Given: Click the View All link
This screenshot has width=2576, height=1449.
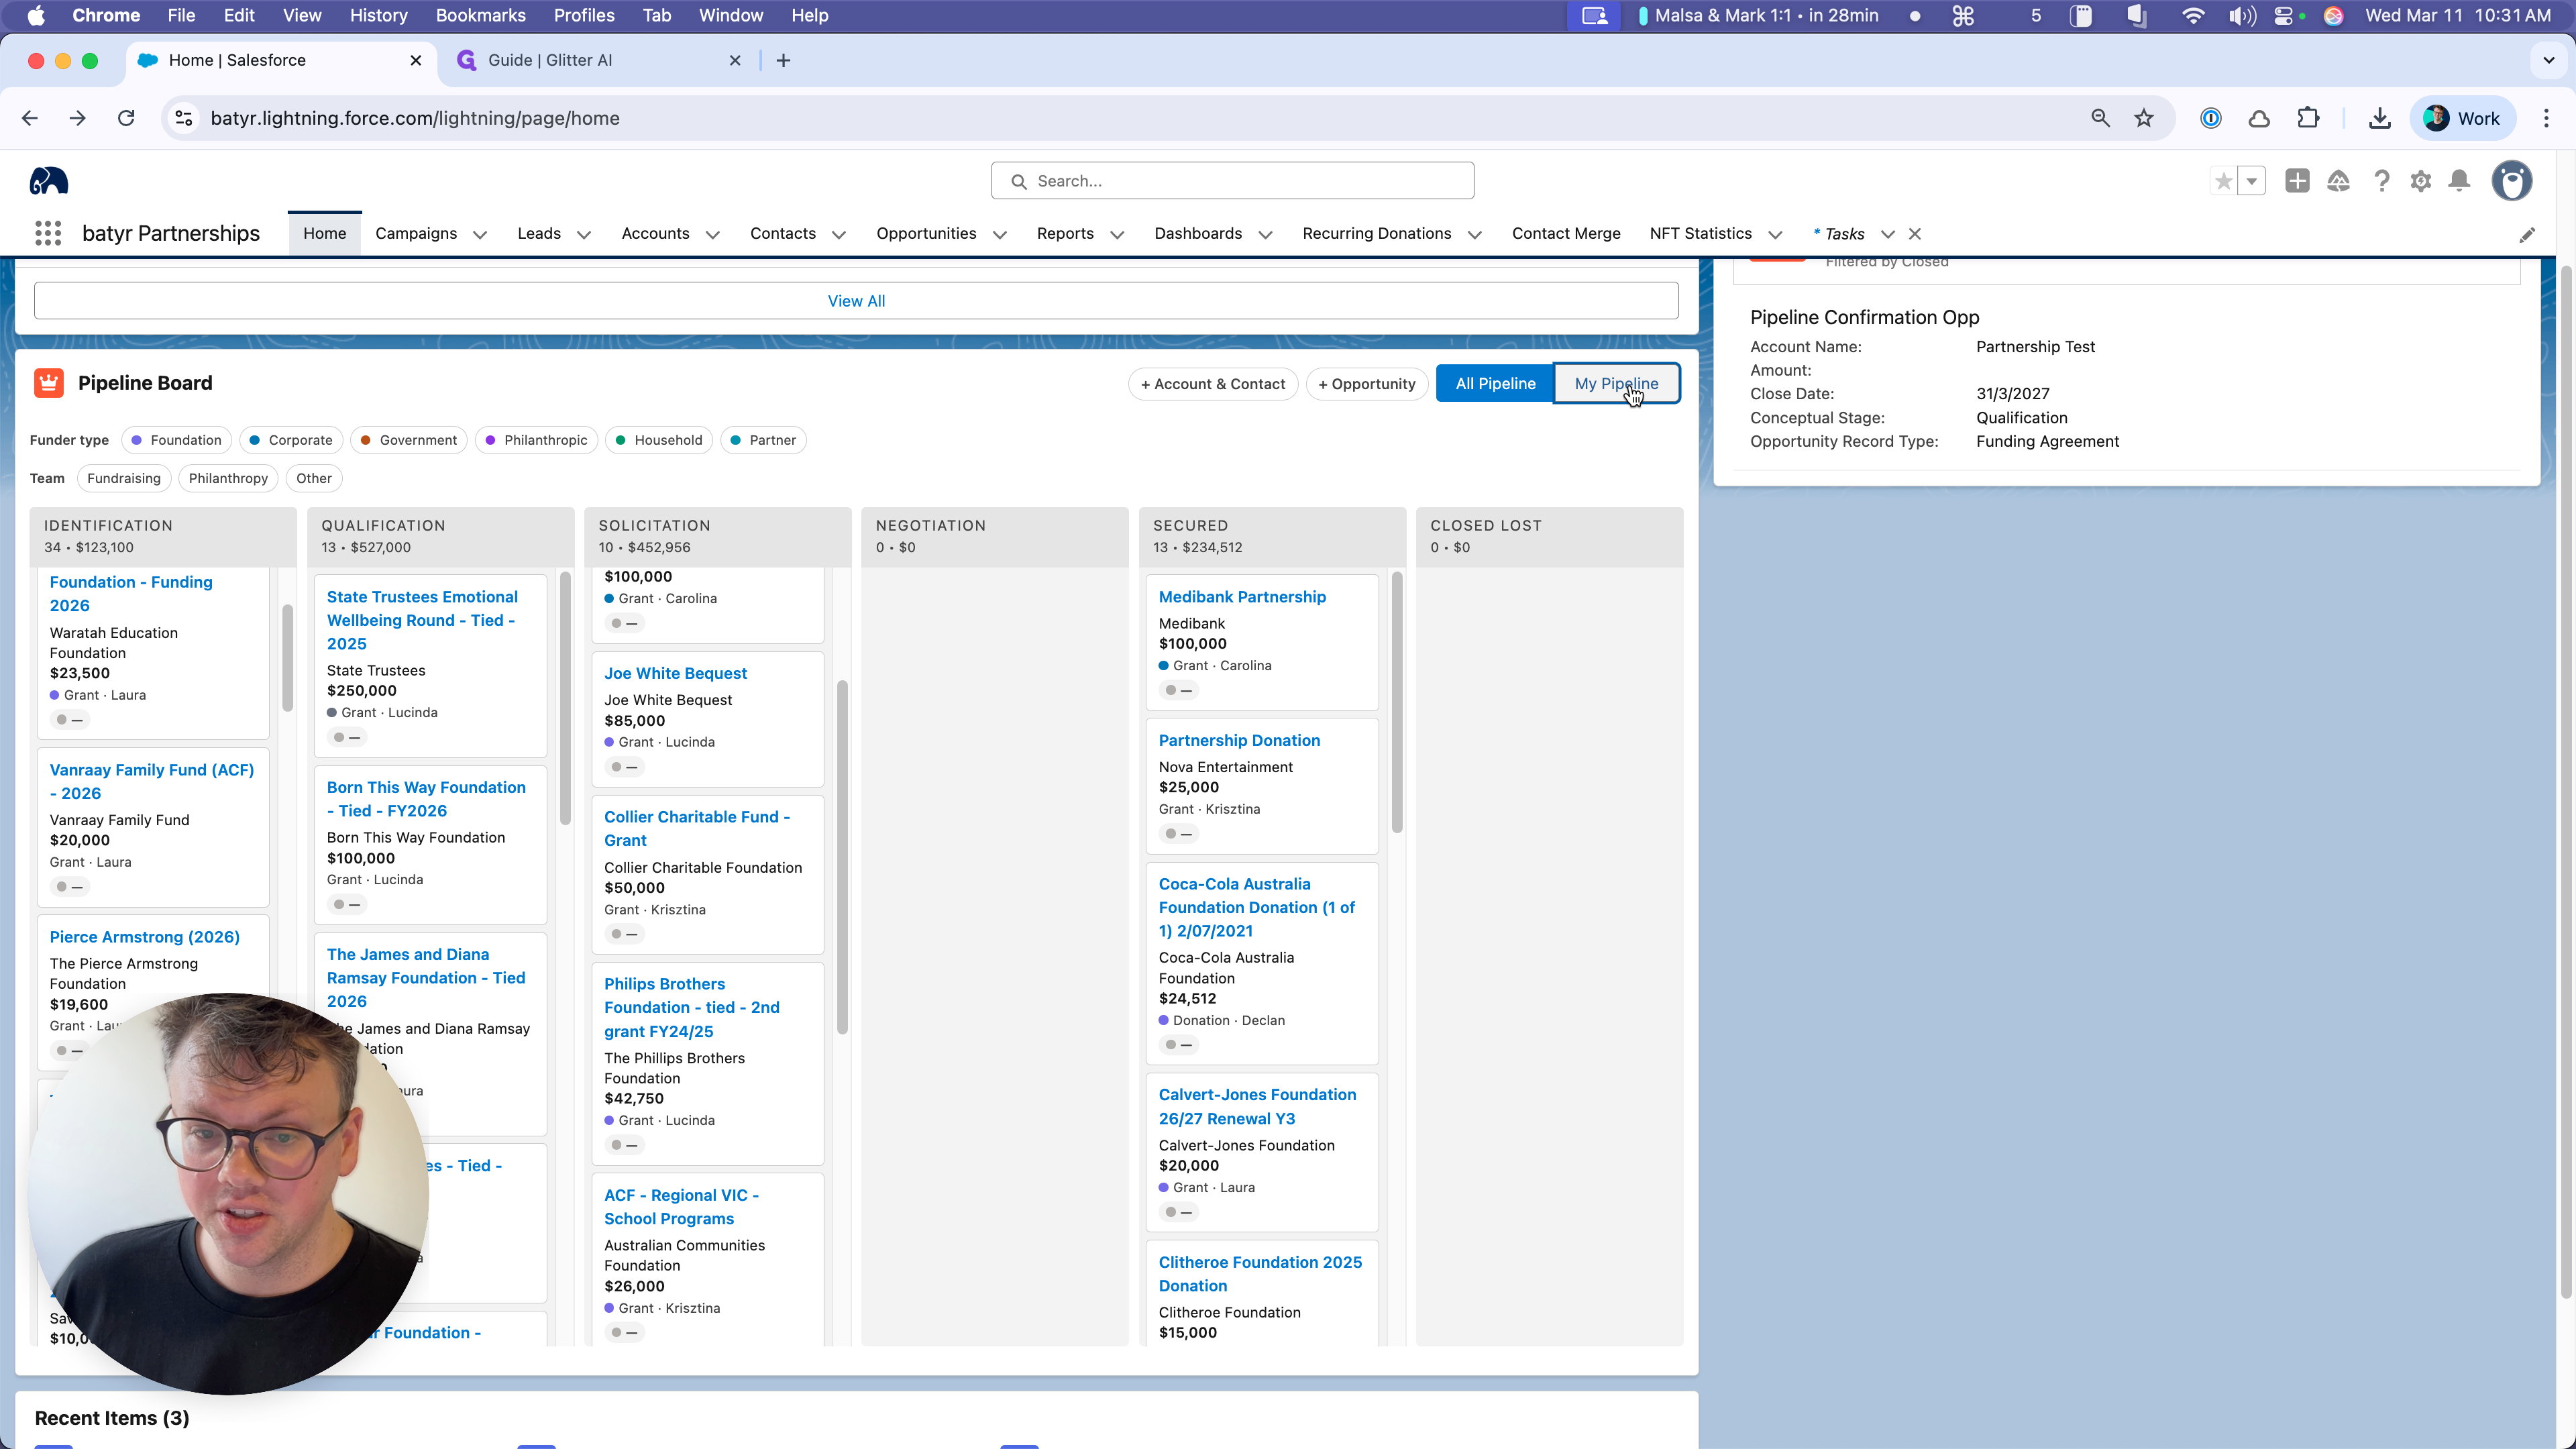Looking at the screenshot, I should (856, 301).
